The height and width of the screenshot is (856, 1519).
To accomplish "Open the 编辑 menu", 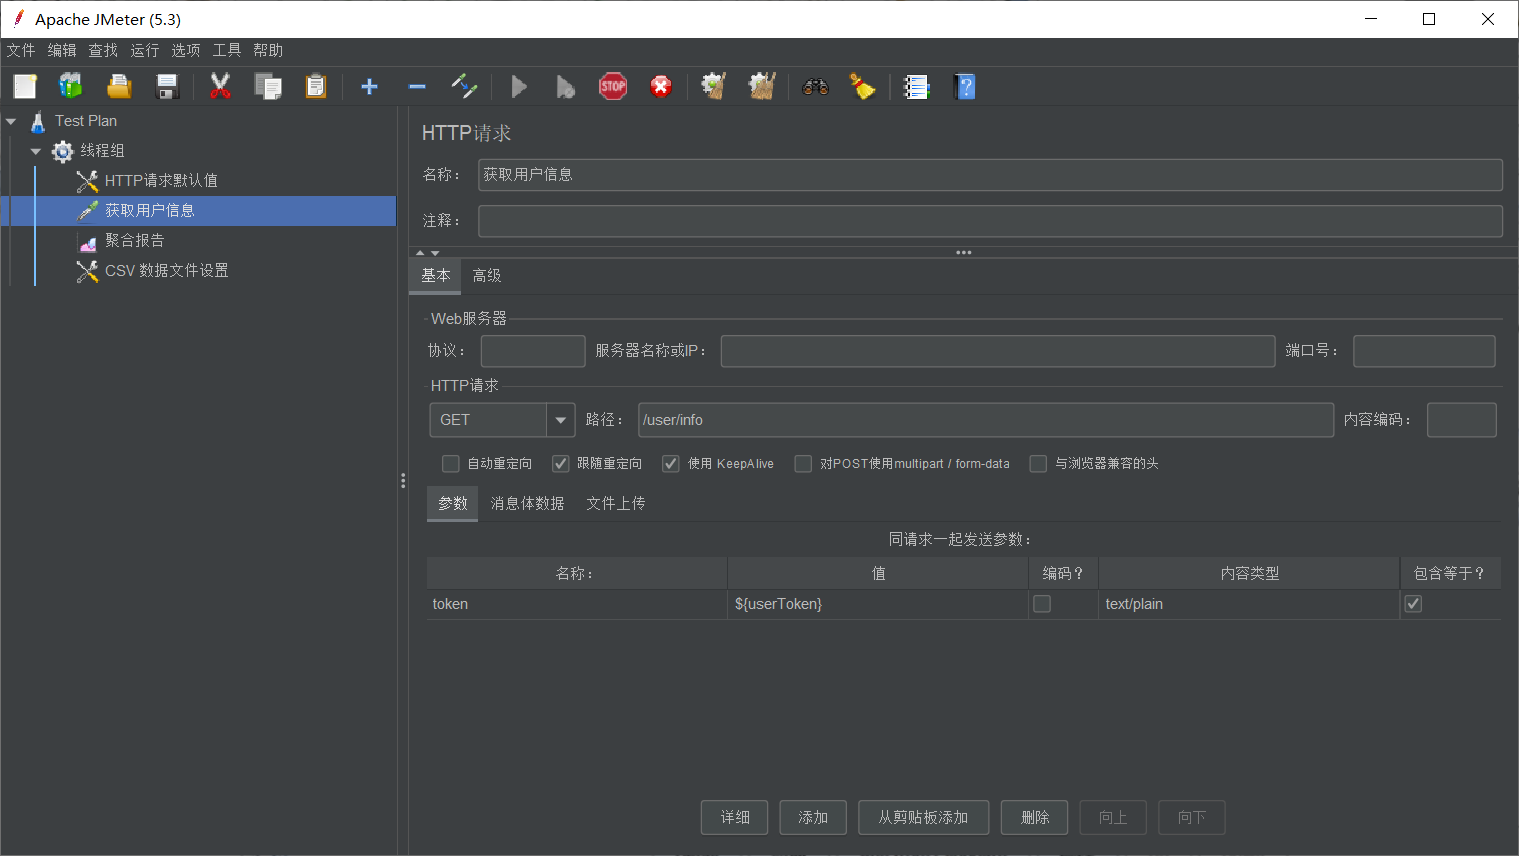I will pyautogui.click(x=62, y=50).
